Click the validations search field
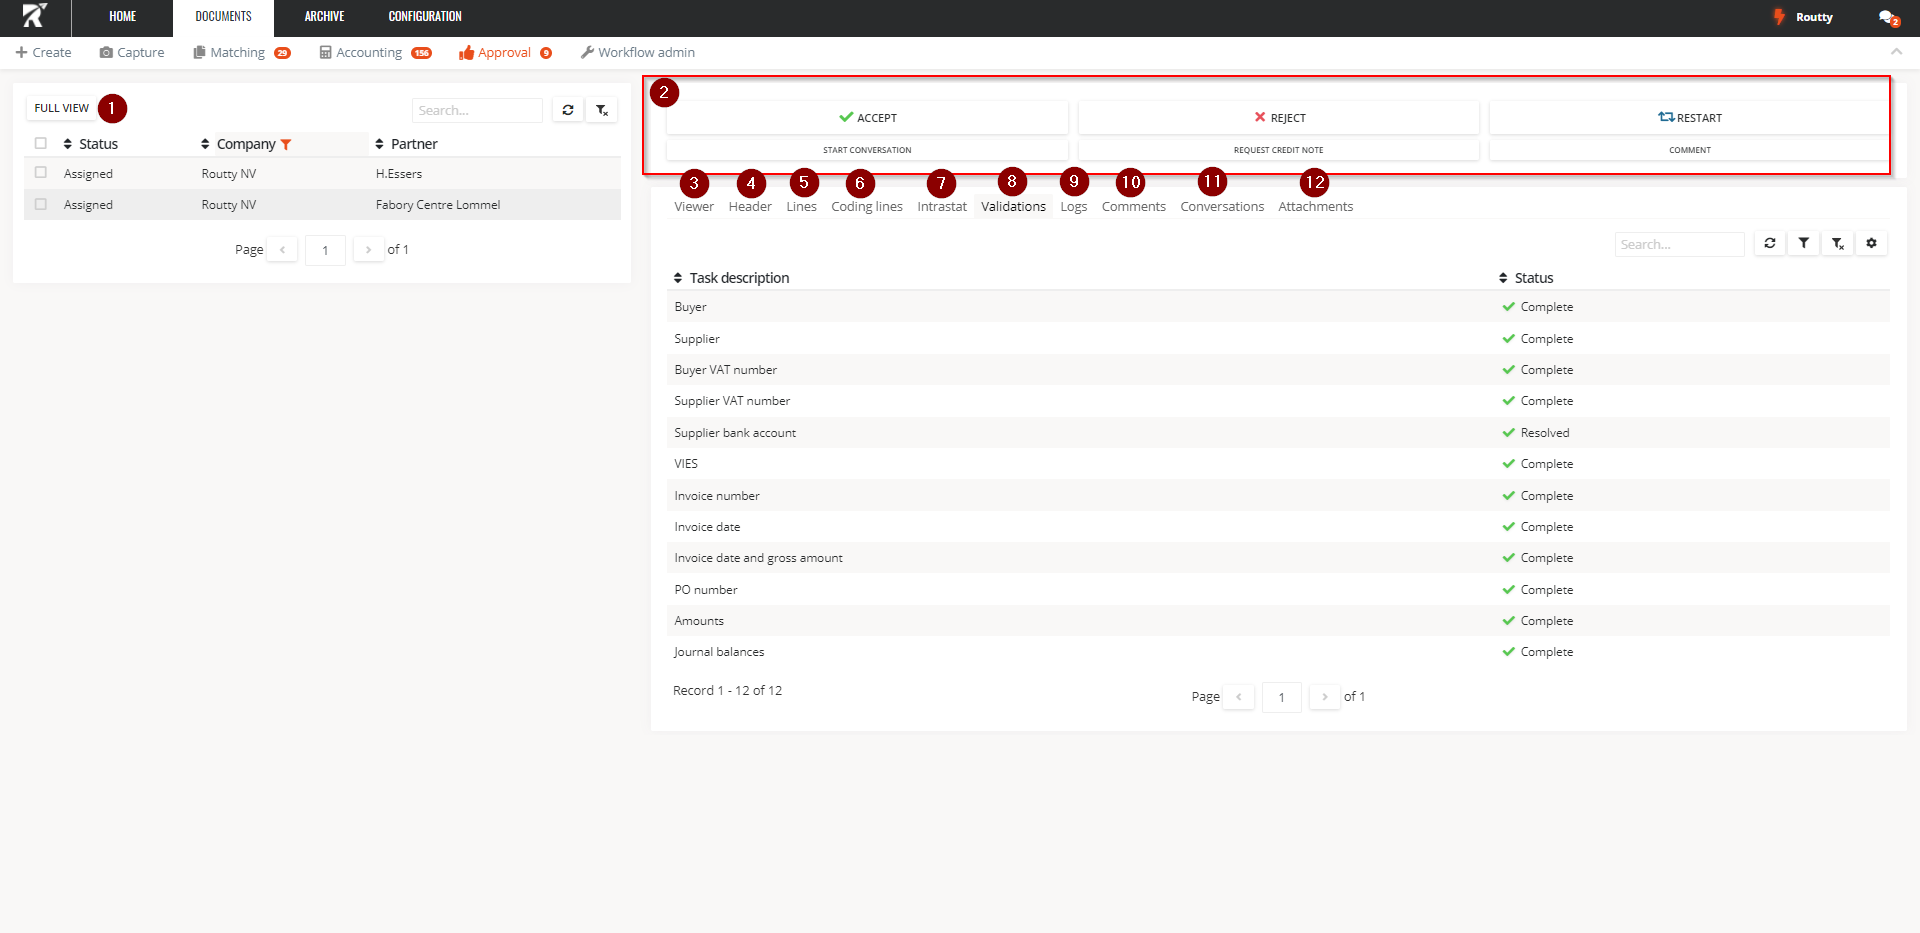The image size is (1920, 933). point(1679,244)
